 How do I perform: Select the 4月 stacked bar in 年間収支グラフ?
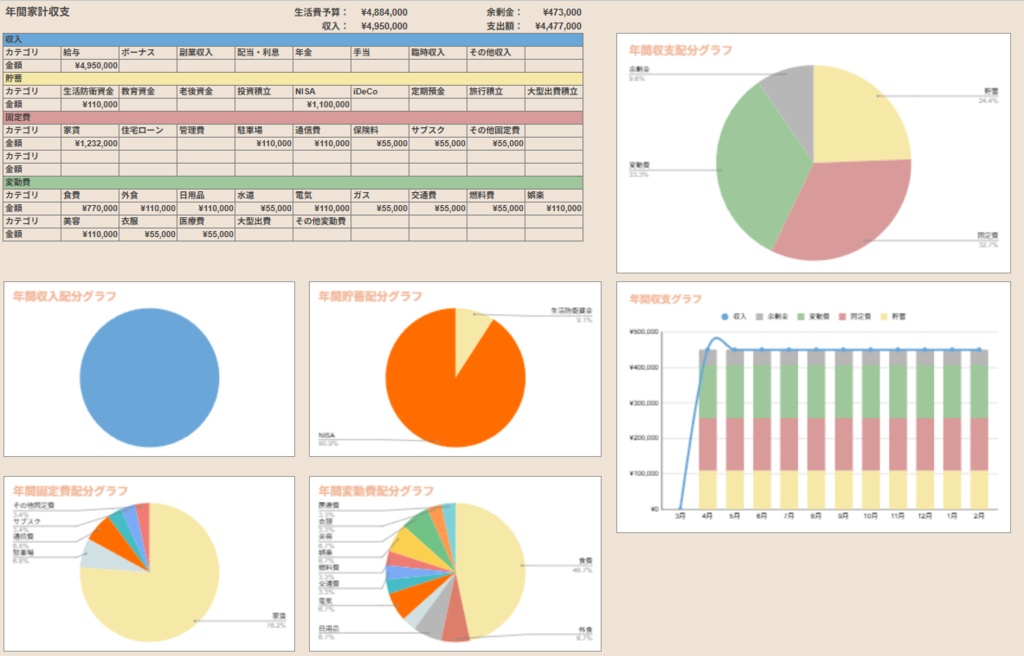coord(708,429)
